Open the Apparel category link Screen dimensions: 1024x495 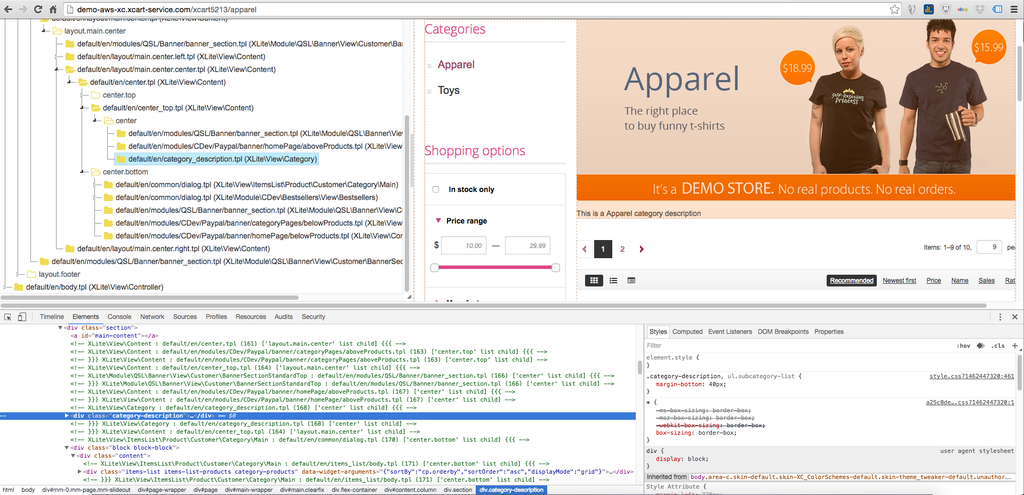[456, 65]
